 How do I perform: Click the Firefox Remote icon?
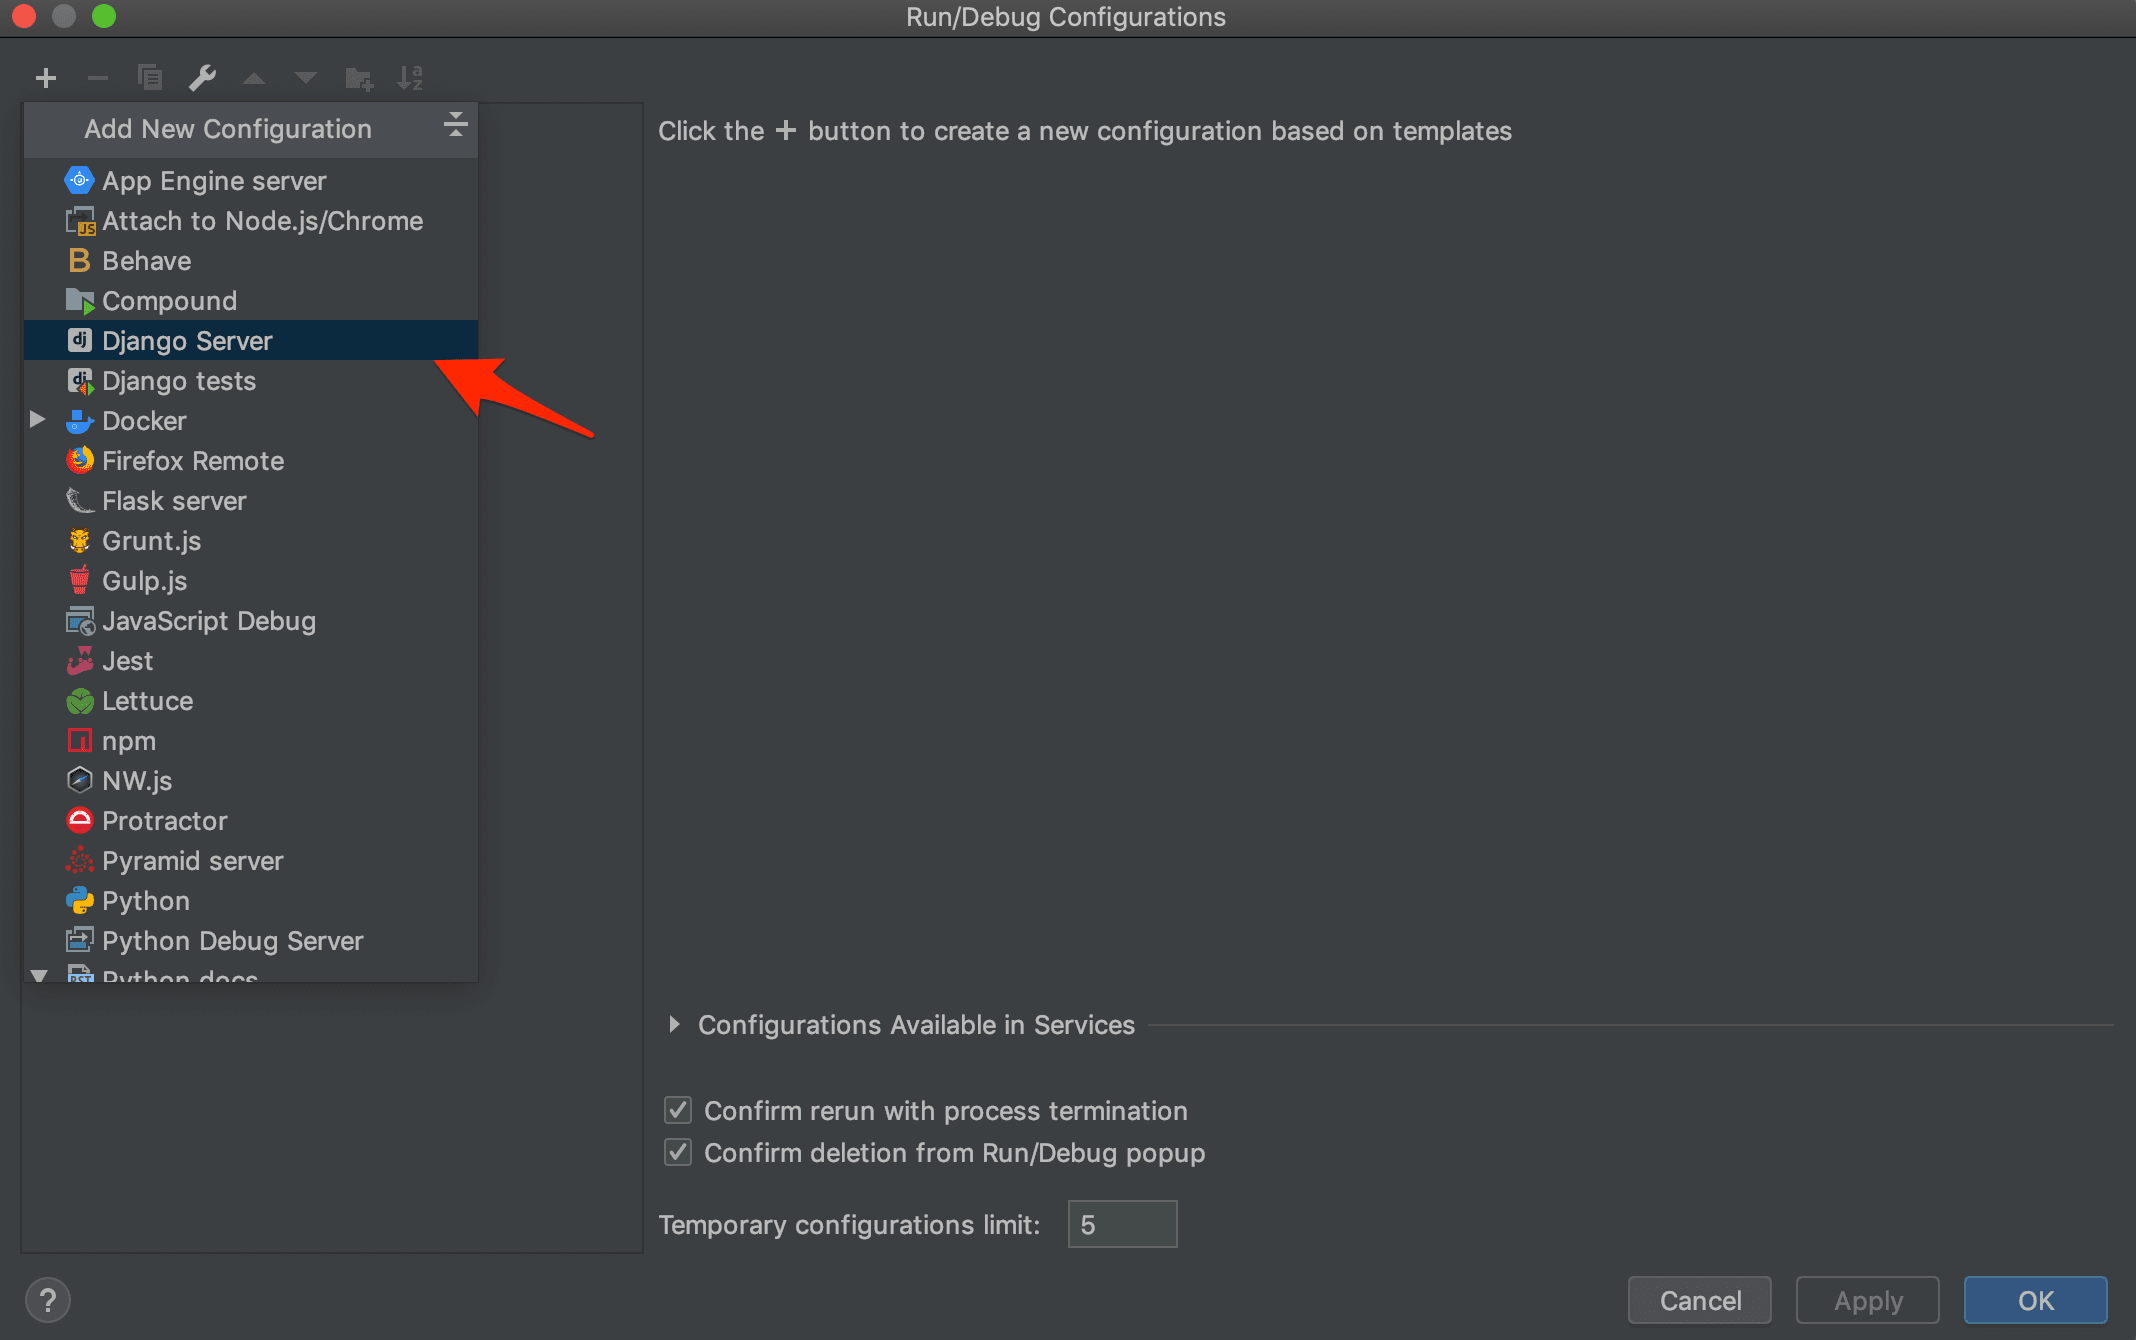[x=79, y=461]
